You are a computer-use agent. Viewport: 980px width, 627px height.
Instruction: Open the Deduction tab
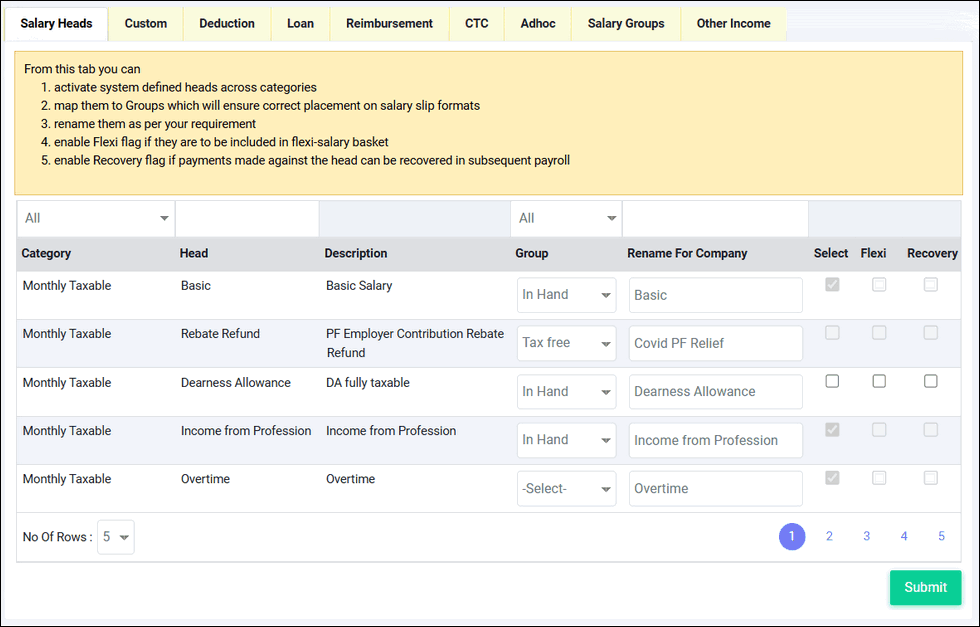(x=227, y=24)
